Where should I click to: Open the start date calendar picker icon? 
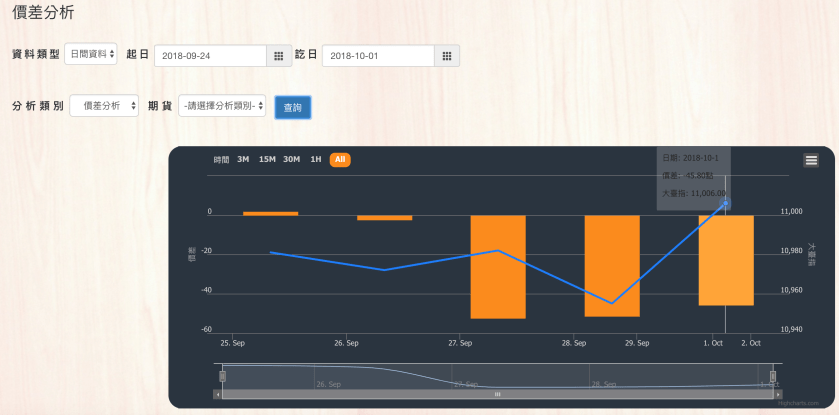[x=279, y=56]
